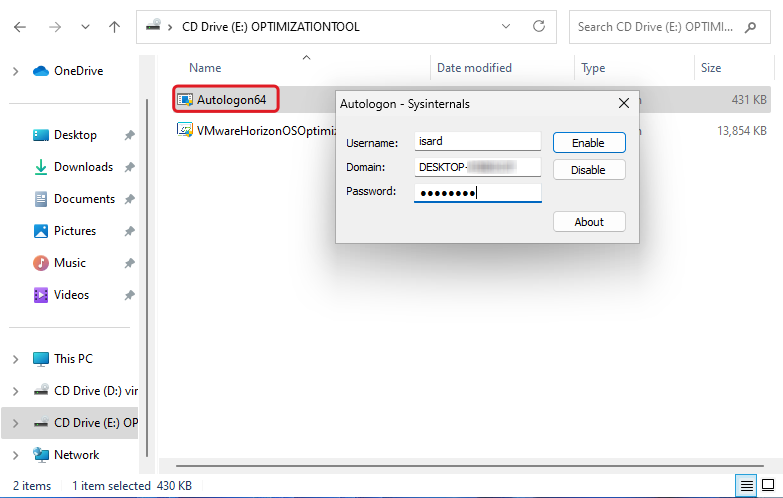Open Downloads in Quick access
The image size is (783, 498).
click(83, 167)
